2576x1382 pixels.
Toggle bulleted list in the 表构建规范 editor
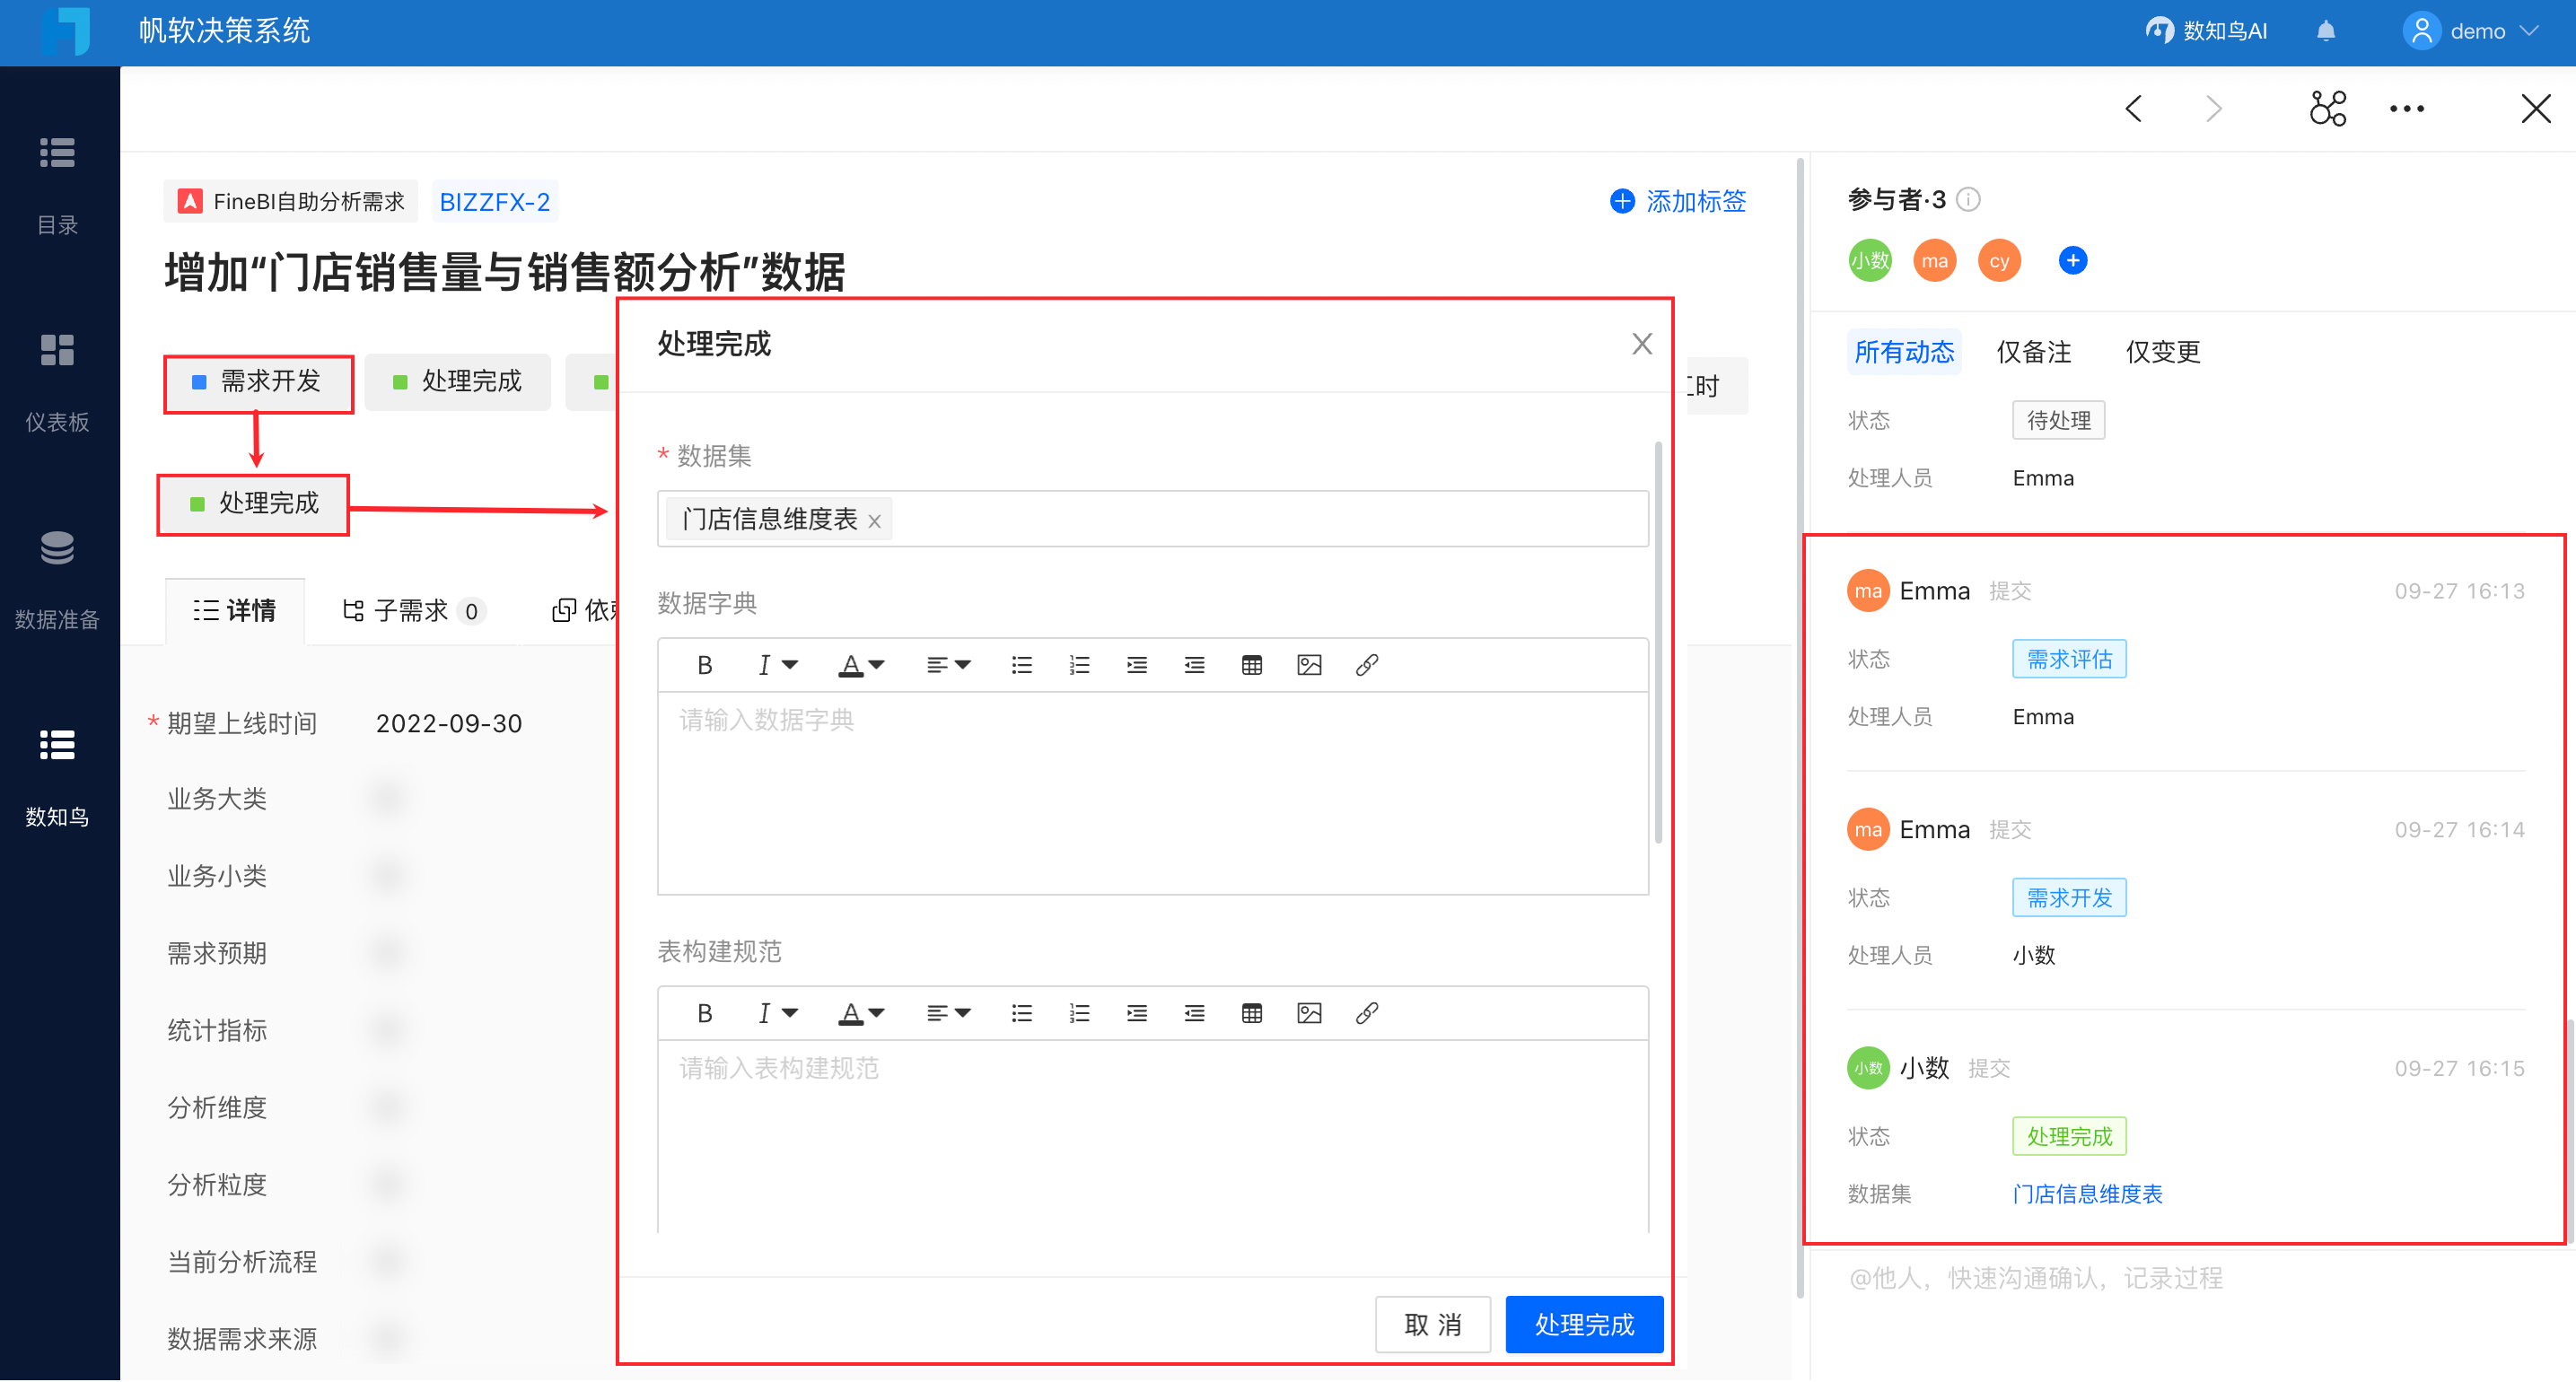(x=1021, y=1013)
